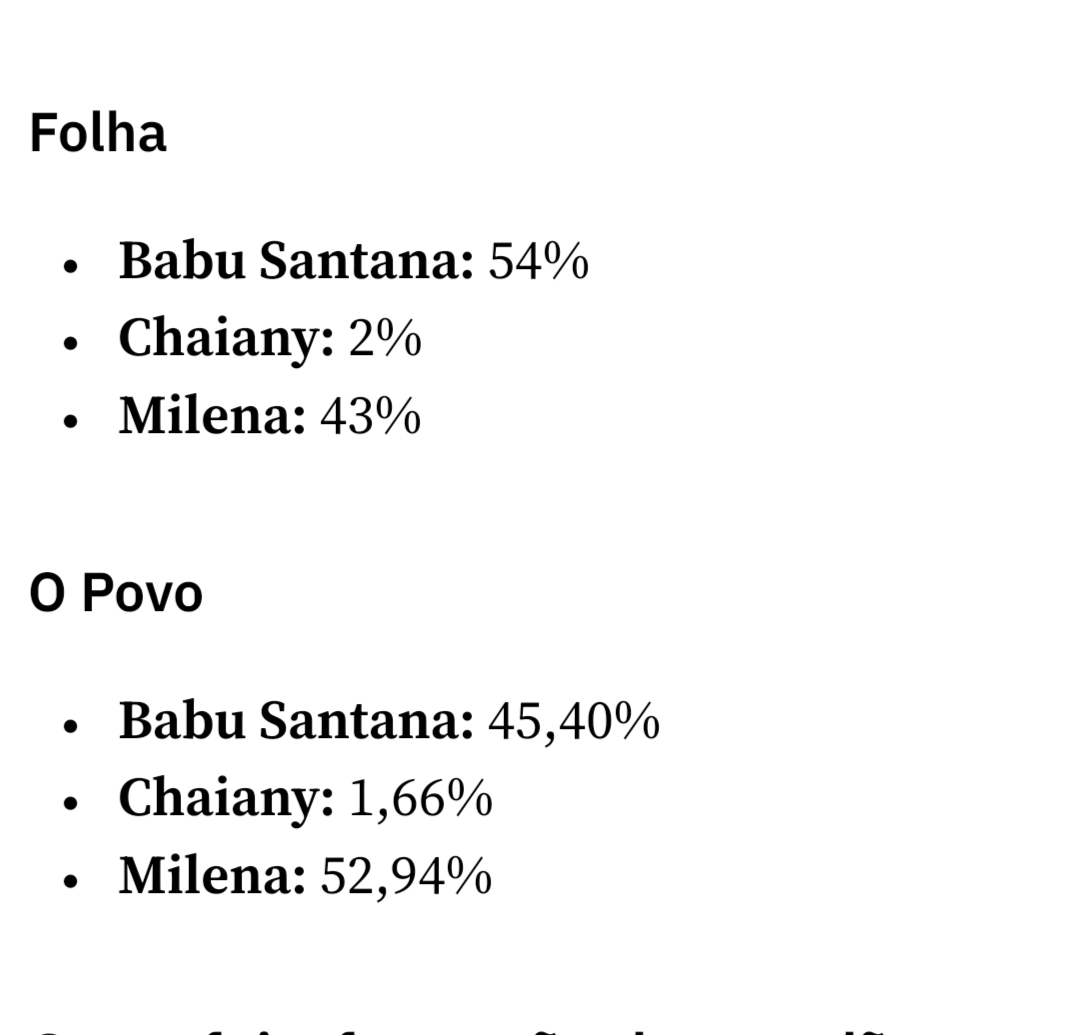Click the 52,94% value for Milena
Screen dimensions: 1077x1035
pos(406,876)
